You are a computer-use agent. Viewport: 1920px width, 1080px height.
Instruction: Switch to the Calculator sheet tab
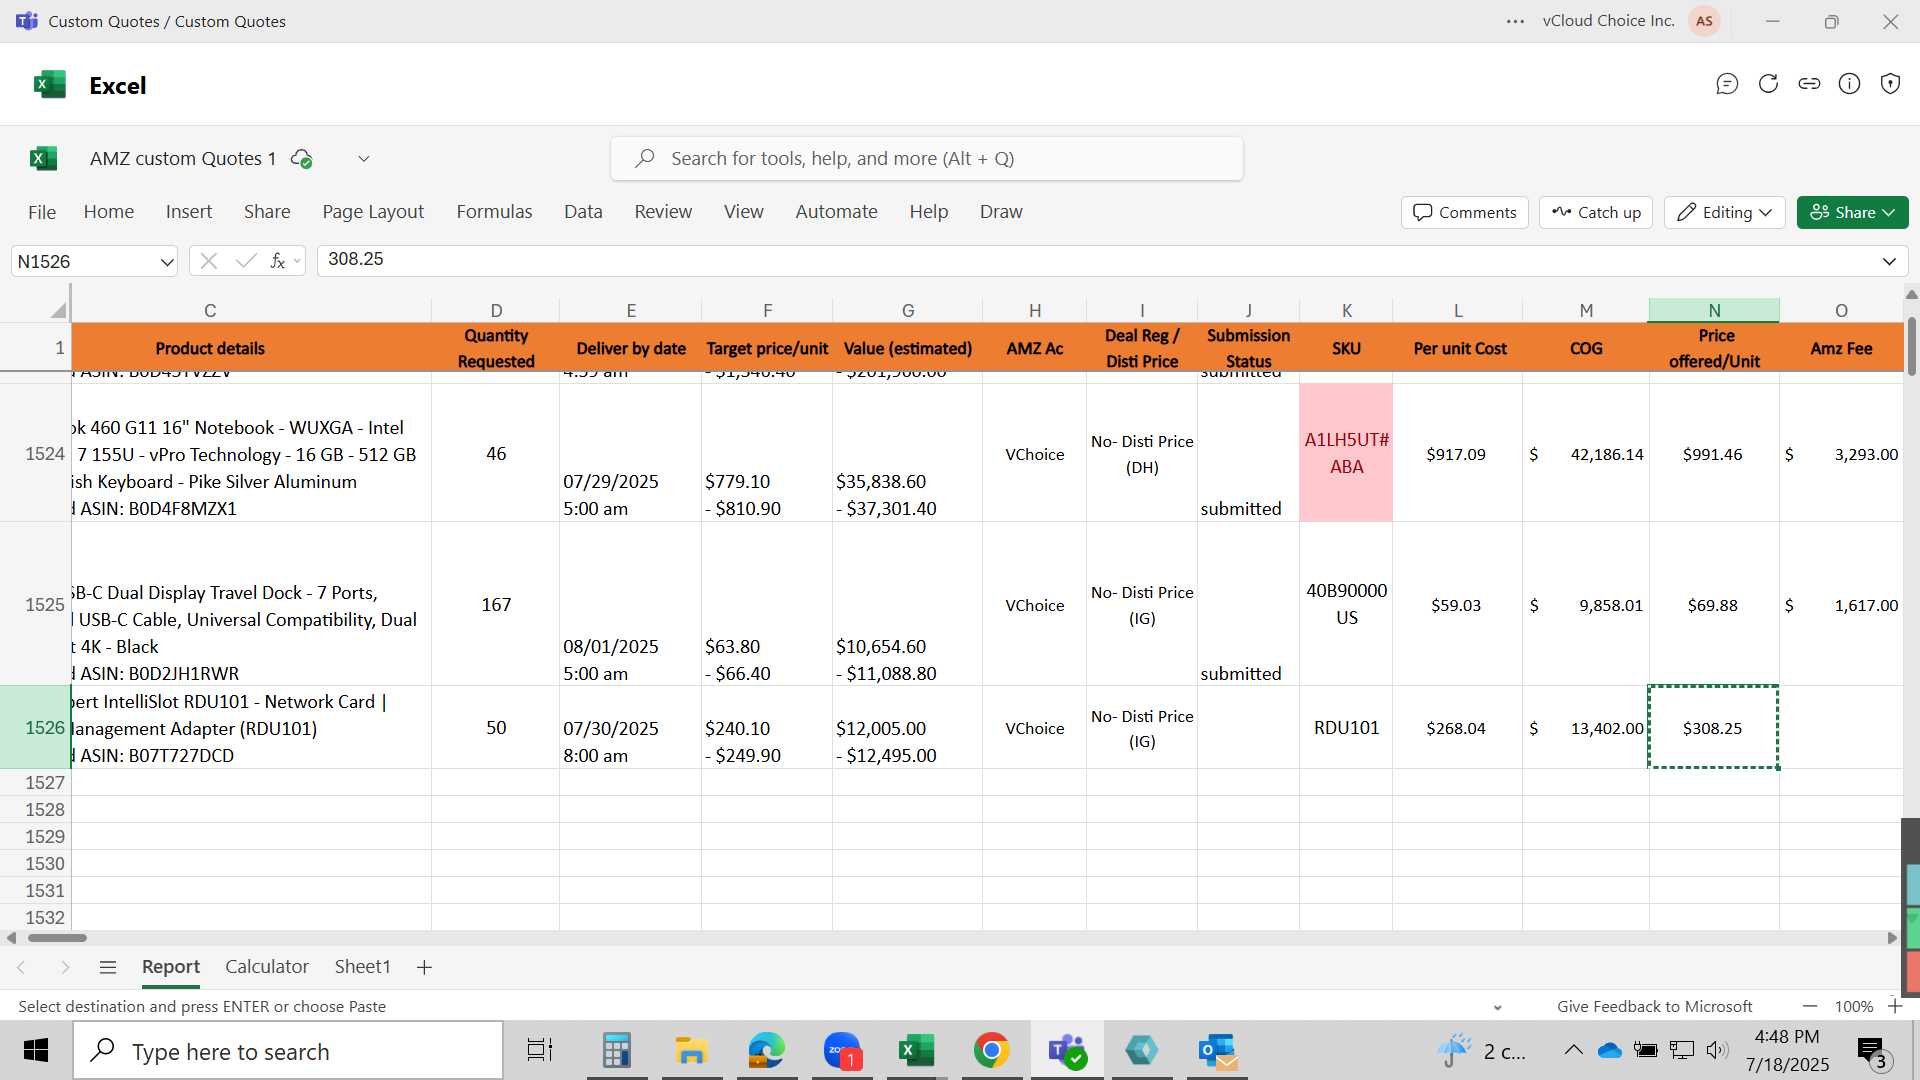(x=267, y=967)
